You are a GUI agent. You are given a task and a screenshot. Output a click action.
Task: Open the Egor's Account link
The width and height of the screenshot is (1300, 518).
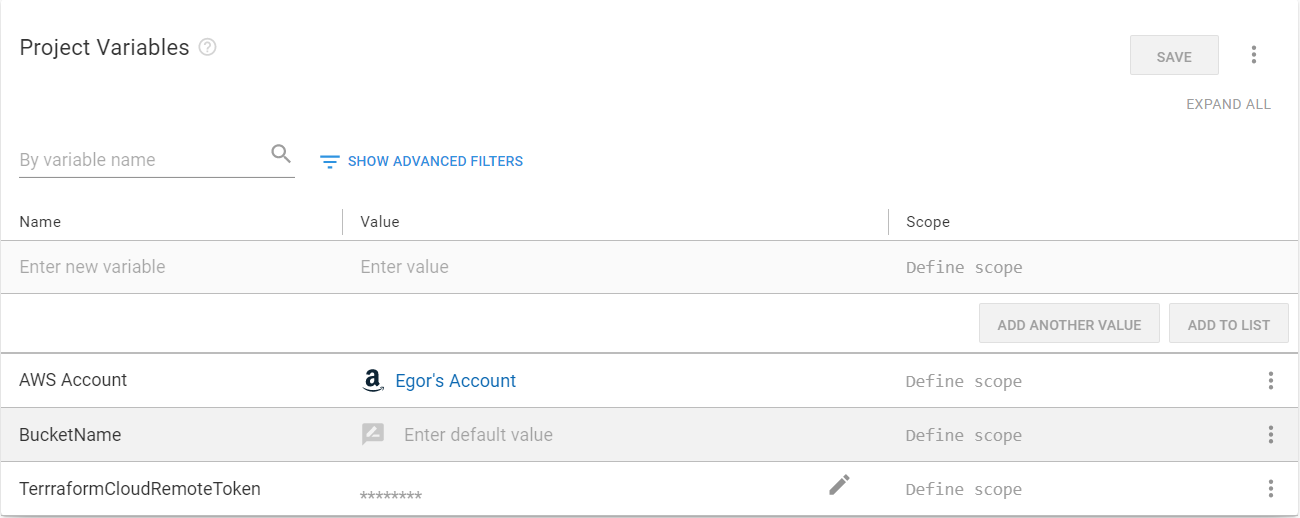[x=456, y=381]
